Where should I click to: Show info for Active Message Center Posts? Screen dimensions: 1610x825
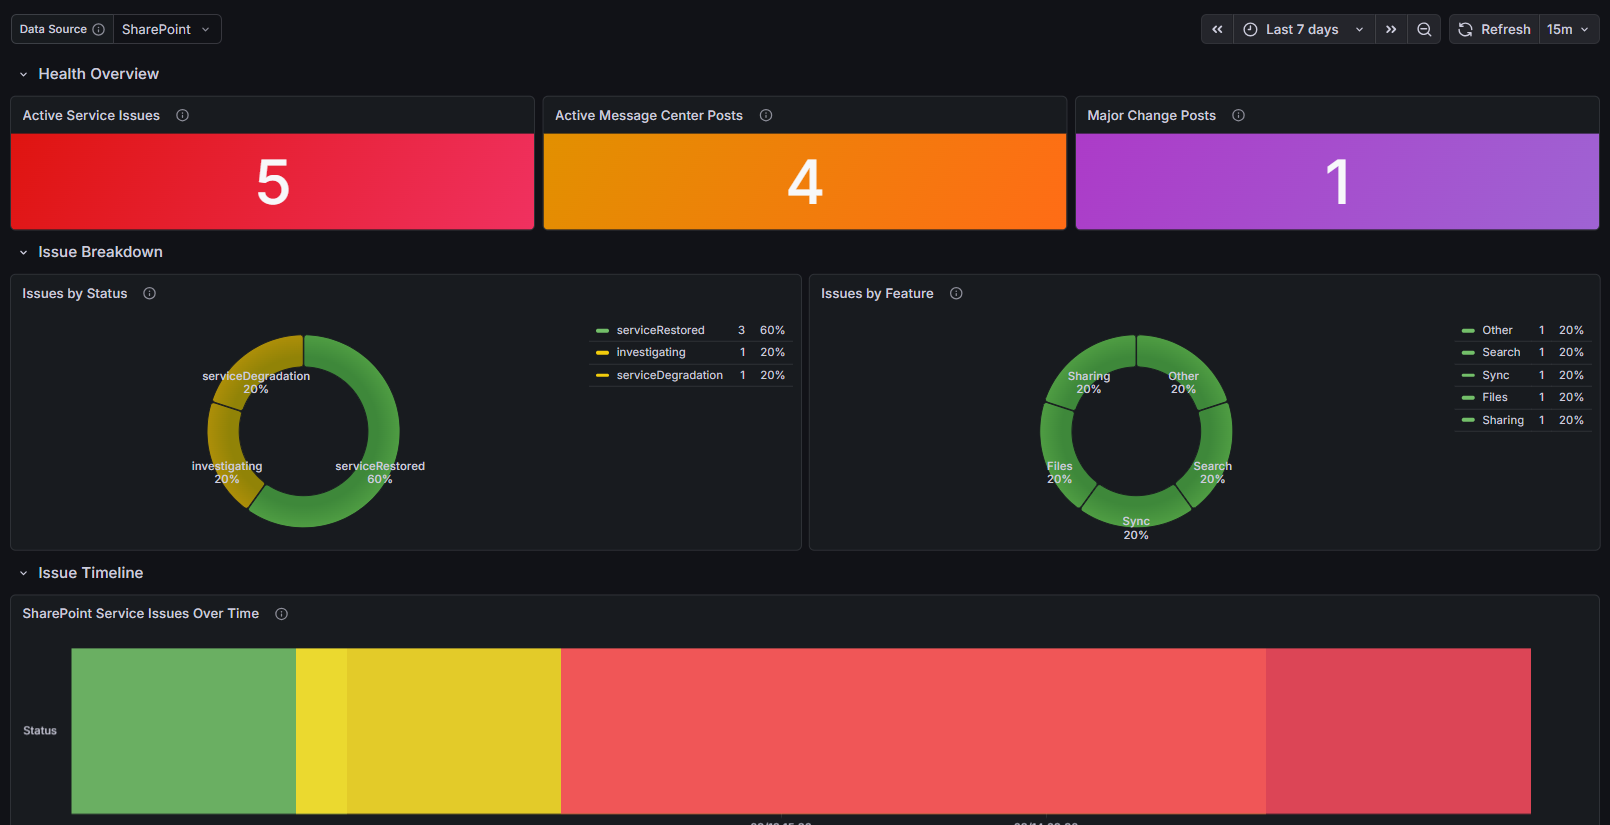(x=766, y=115)
